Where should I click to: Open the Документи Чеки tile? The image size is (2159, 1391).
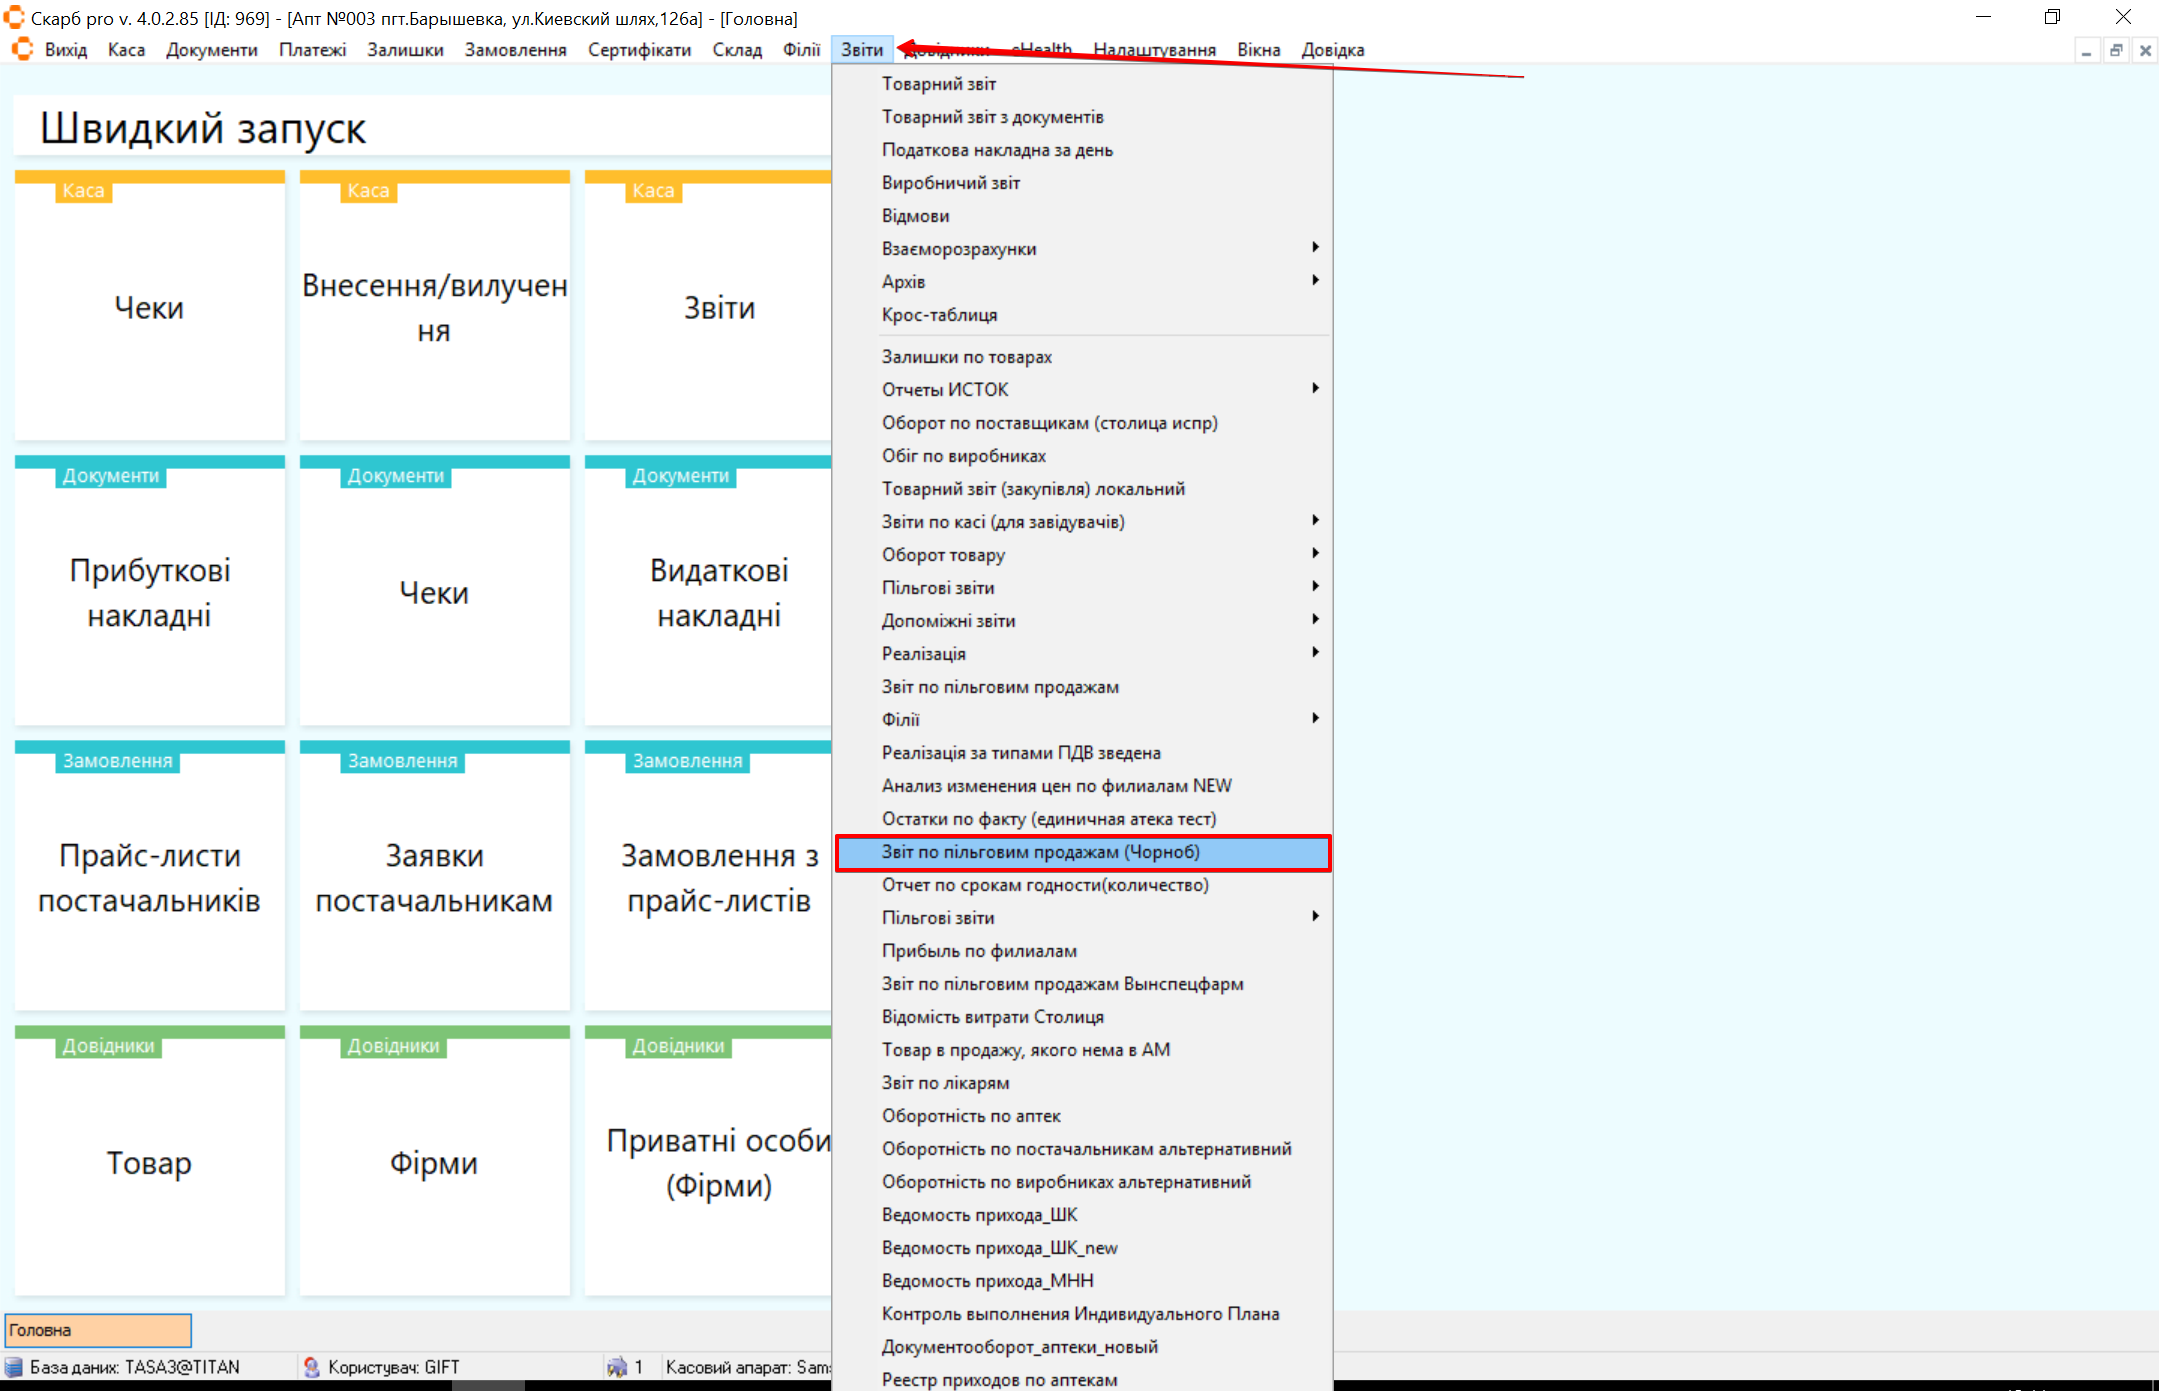[x=435, y=591]
